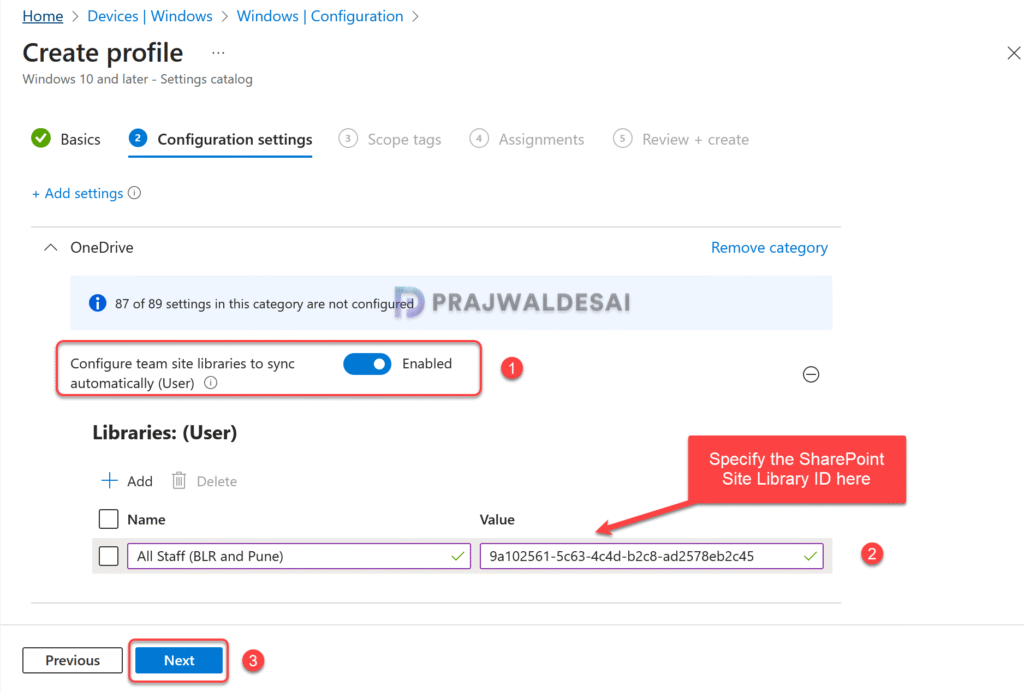This screenshot has width=1024, height=692.
Task: Open the Home breadcrumb link
Action: click(x=42, y=16)
